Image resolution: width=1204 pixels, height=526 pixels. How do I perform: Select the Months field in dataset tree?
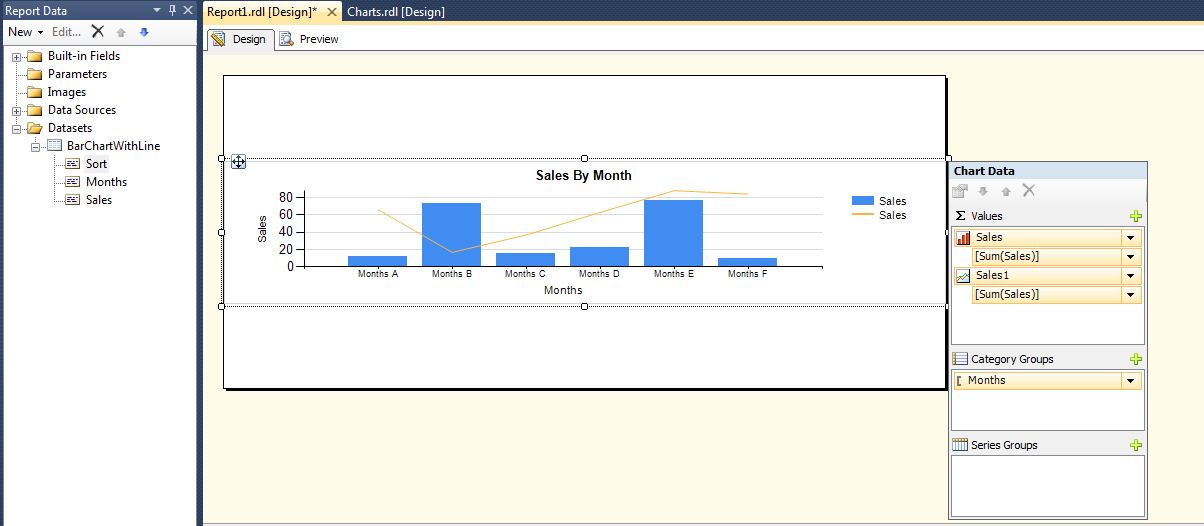106,182
